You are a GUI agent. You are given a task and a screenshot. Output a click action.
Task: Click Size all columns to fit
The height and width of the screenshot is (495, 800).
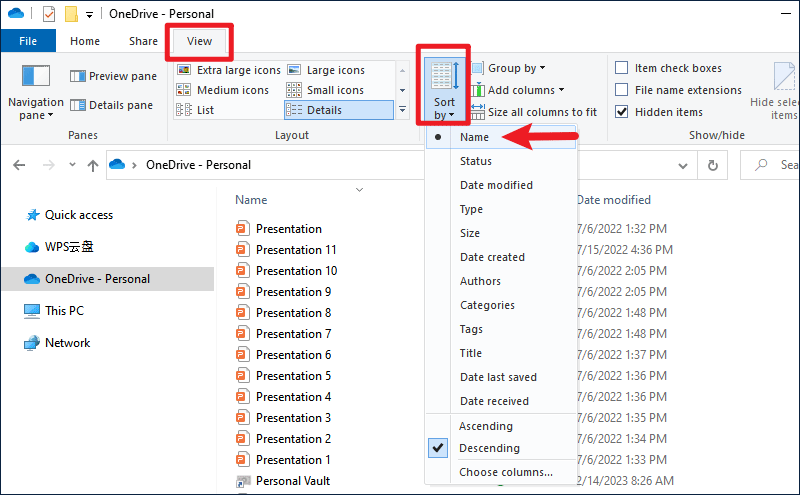click(x=534, y=112)
